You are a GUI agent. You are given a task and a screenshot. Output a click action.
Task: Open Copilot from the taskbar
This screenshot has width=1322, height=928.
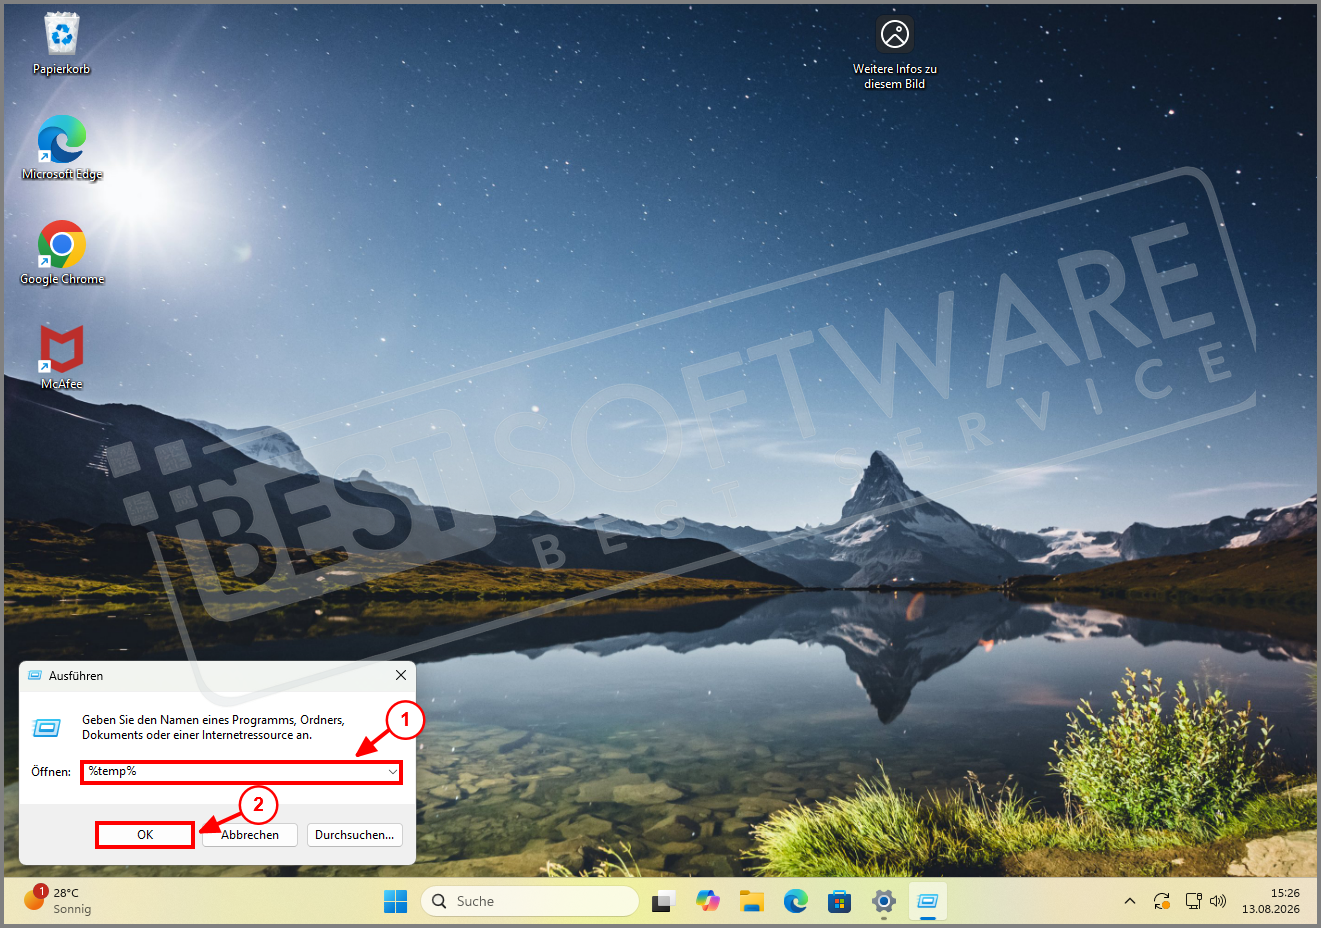708,902
